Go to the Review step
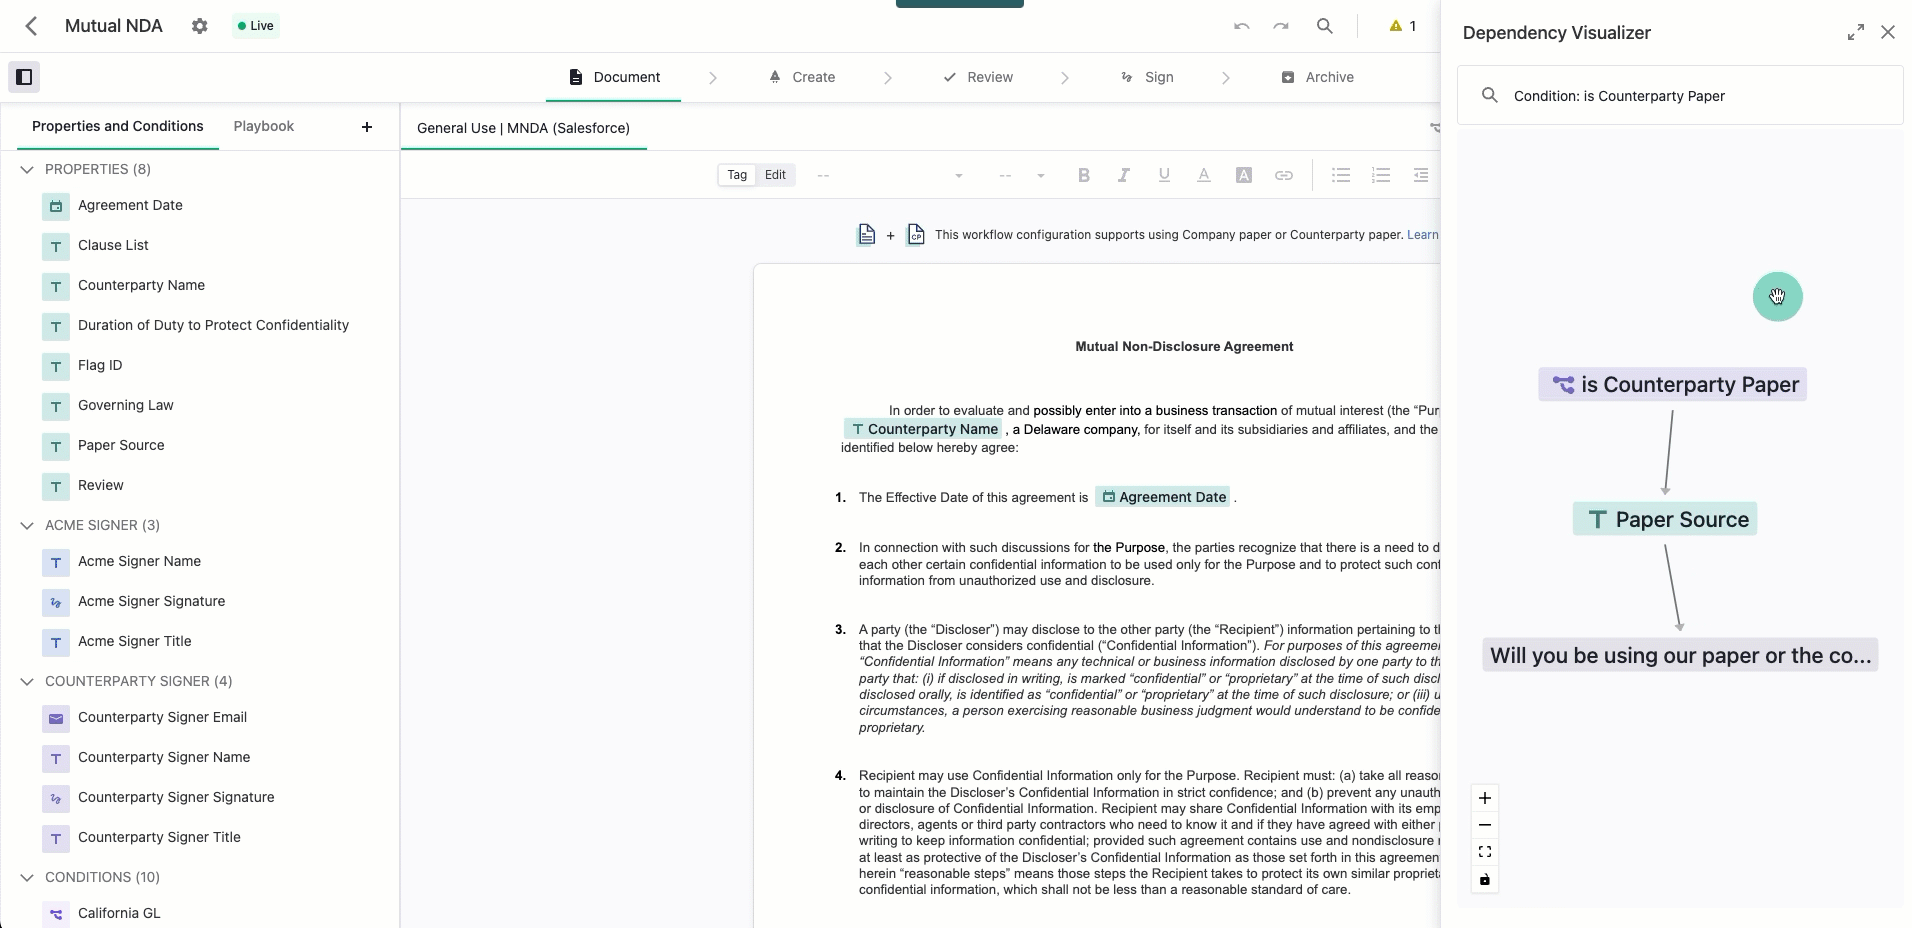Image resolution: width=1912 pixels, height=928 pixels. point(978,77)
